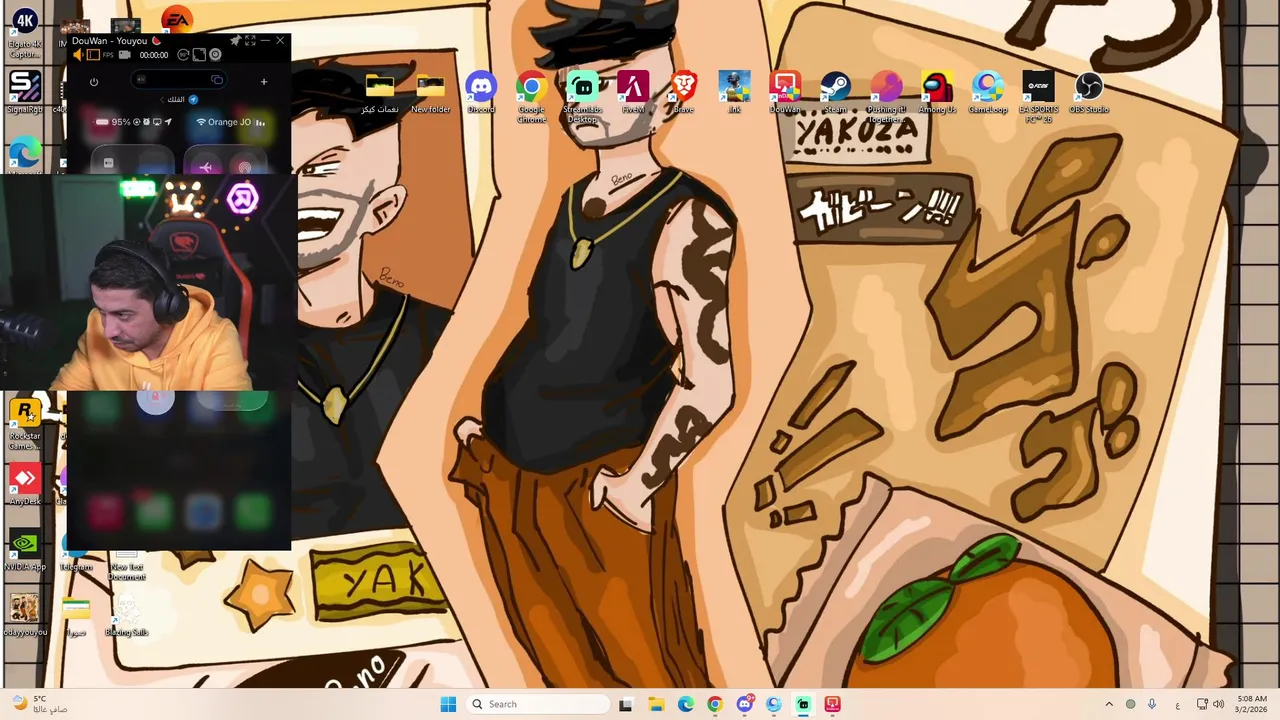This screenshot has height=720, width=1280.
Task: Rotate screen 90° in DouWan toolbar
Action: coord(183,54)
